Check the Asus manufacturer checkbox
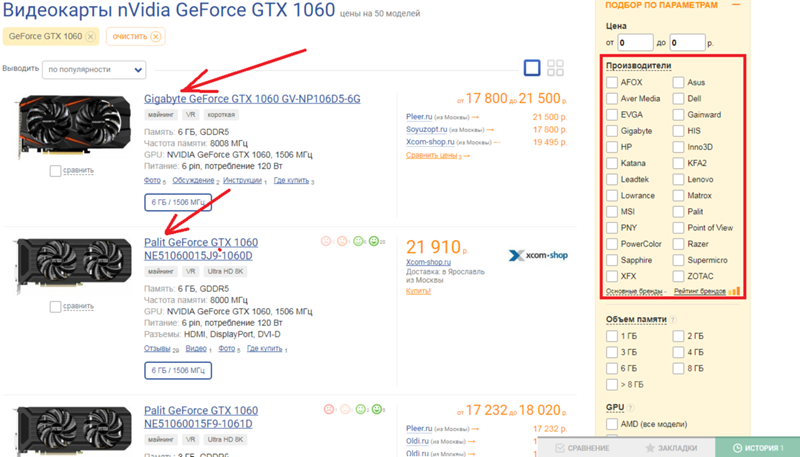800x457 pixels. pyautogui.click(x=678, y=82)
